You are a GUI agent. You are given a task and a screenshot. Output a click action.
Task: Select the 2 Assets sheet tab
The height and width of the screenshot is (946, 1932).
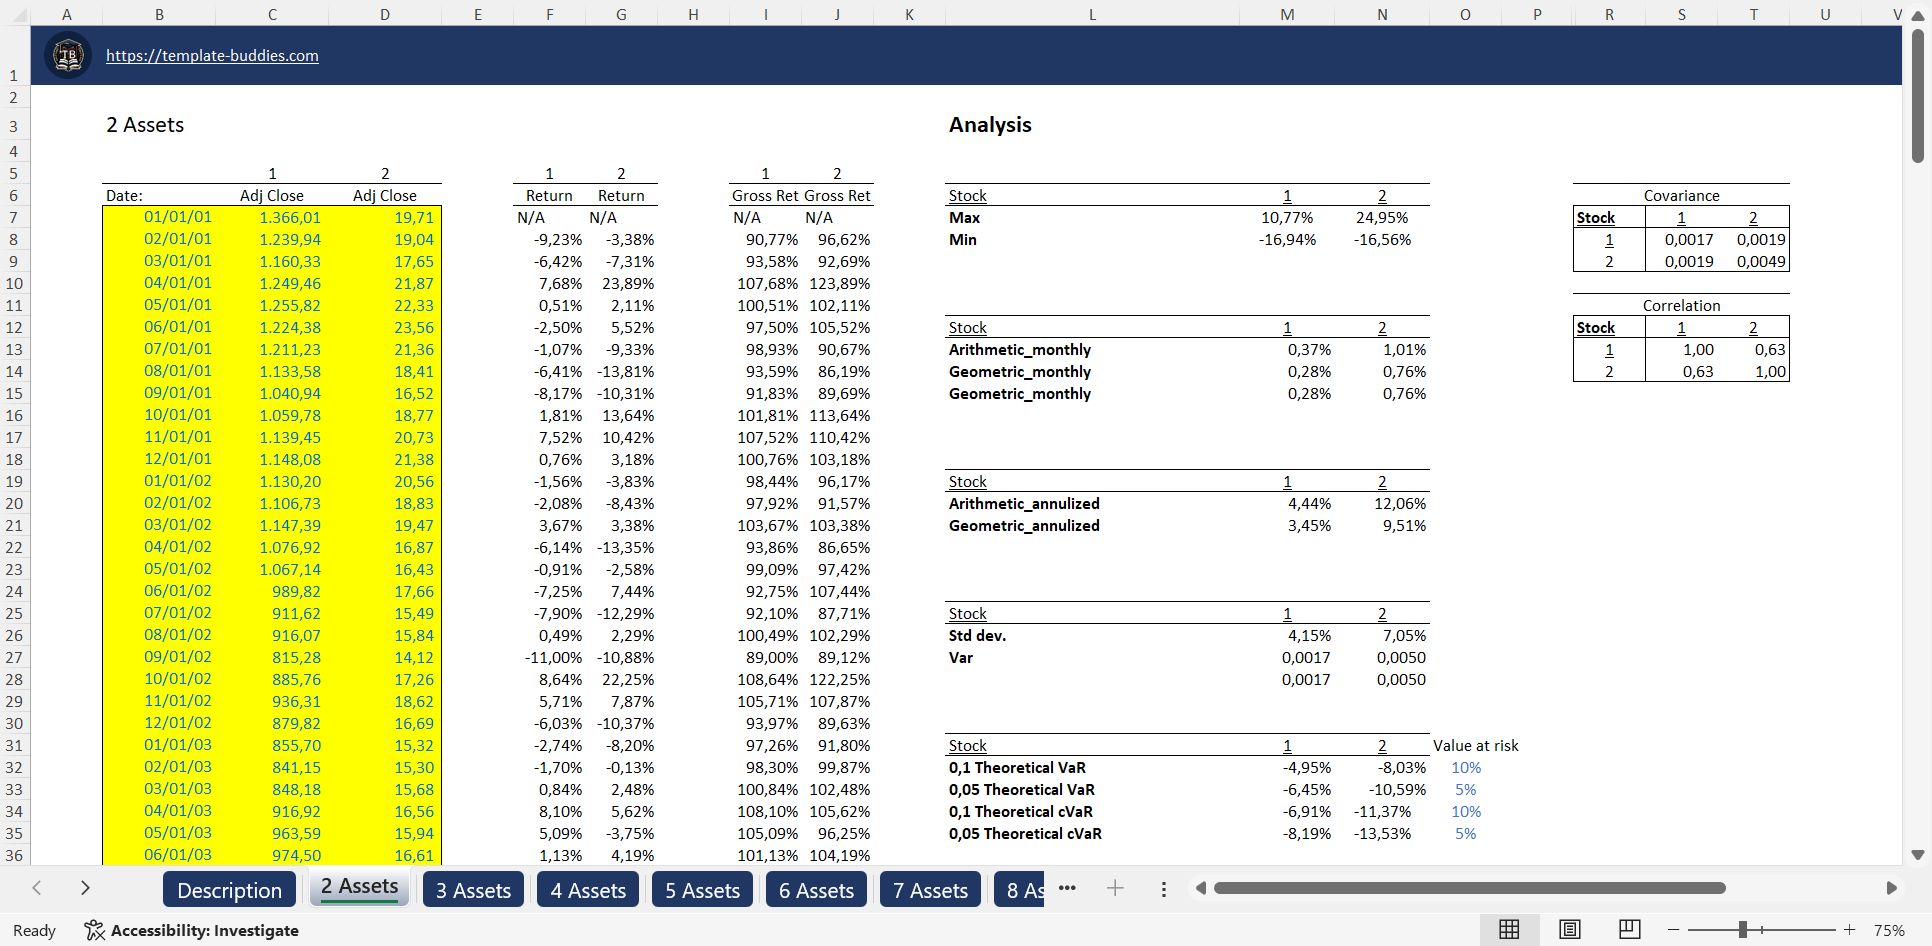coord(360,887)
